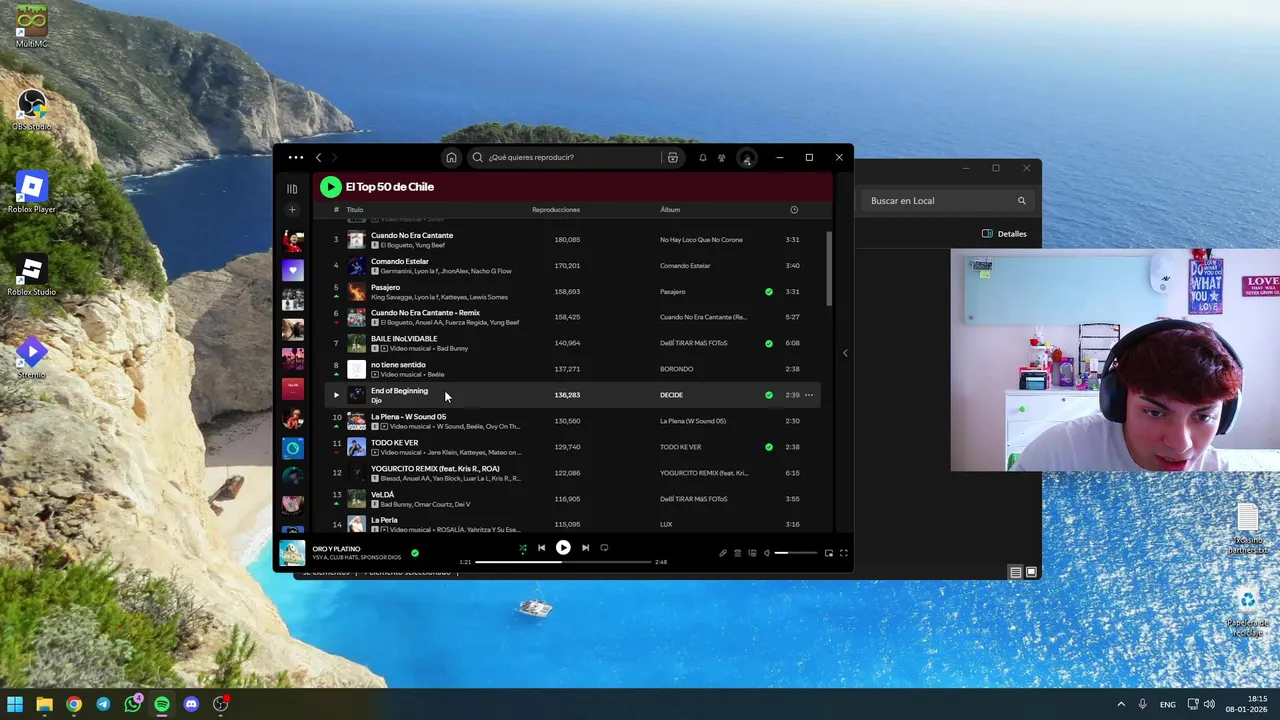The width and height of the screenshot is (1280, 720).
Task: Mute using the speaker volume icon
Action: [x=767, y=553]
